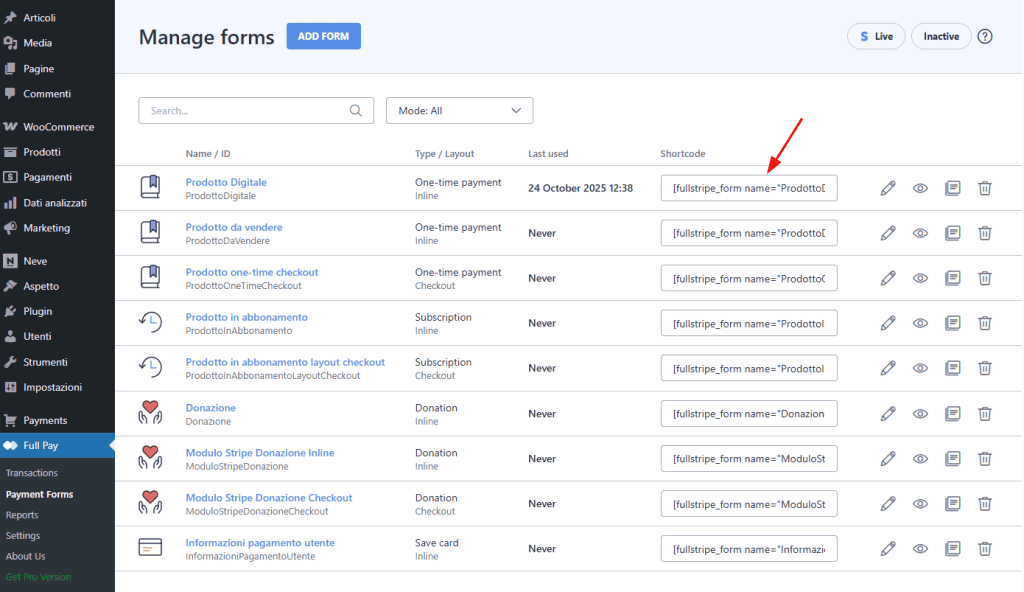Open the page icon for Donazione row

click(x=952, y=413)
